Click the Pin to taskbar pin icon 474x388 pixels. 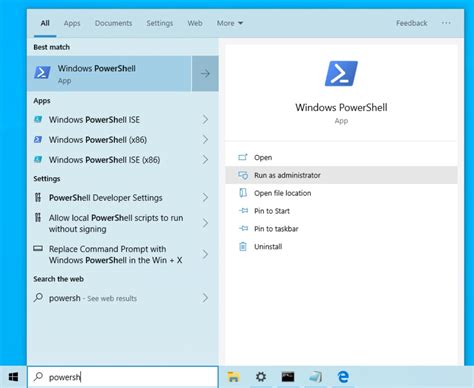tap(243, 228)
